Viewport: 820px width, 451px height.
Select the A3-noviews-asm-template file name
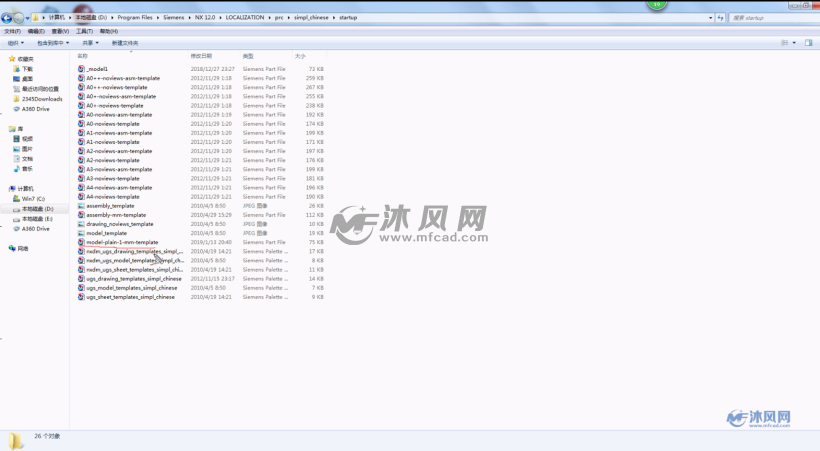coord(119,170)
